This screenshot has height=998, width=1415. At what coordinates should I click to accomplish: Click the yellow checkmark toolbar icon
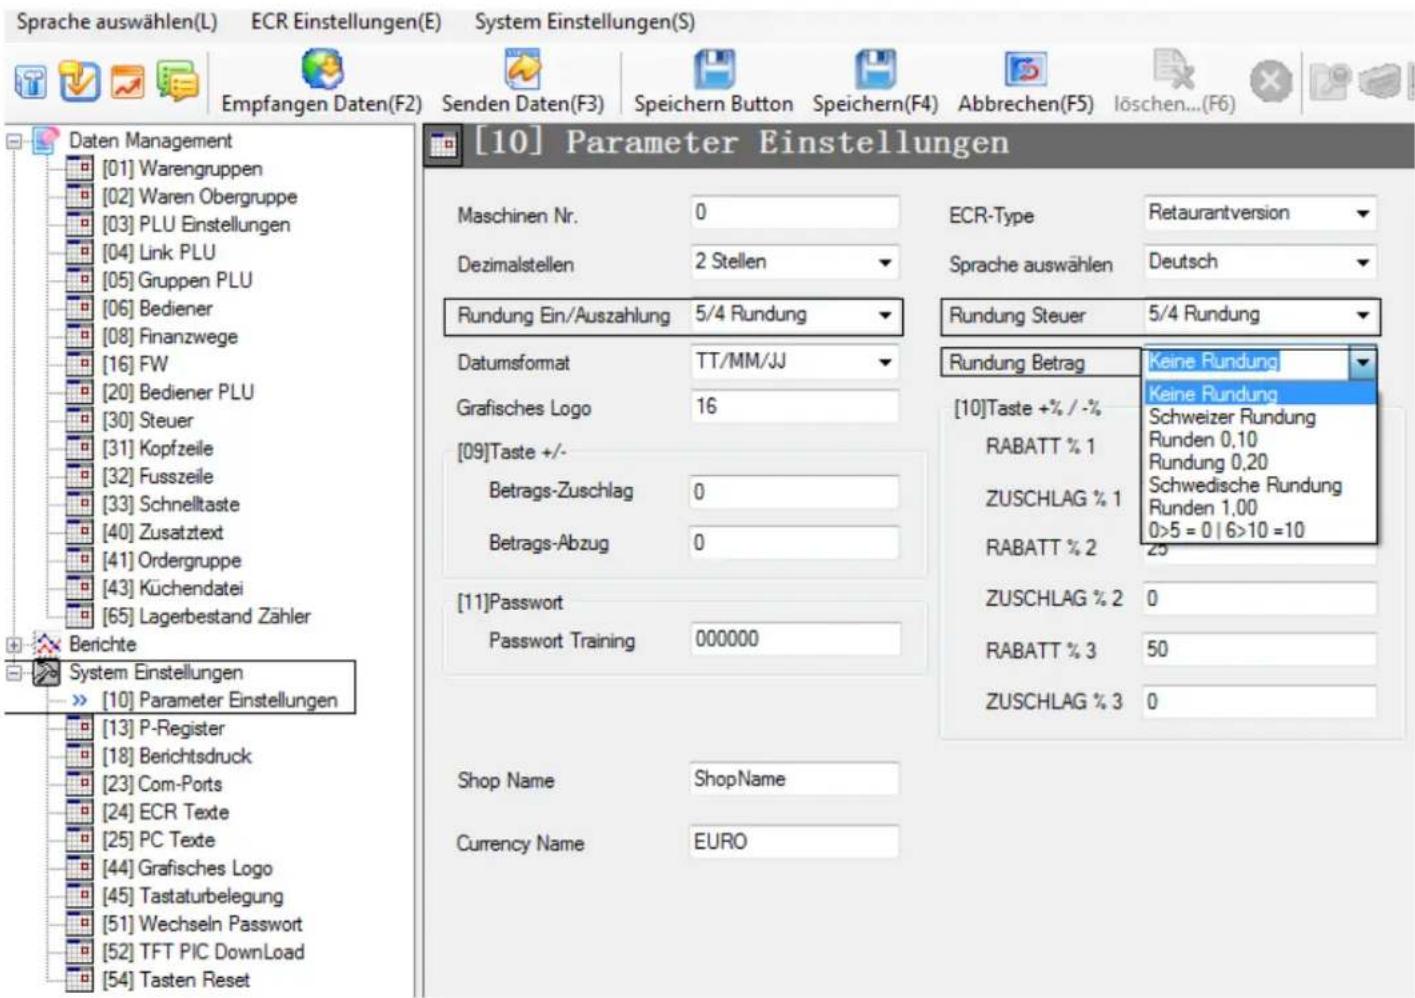[x=79, y=81]
